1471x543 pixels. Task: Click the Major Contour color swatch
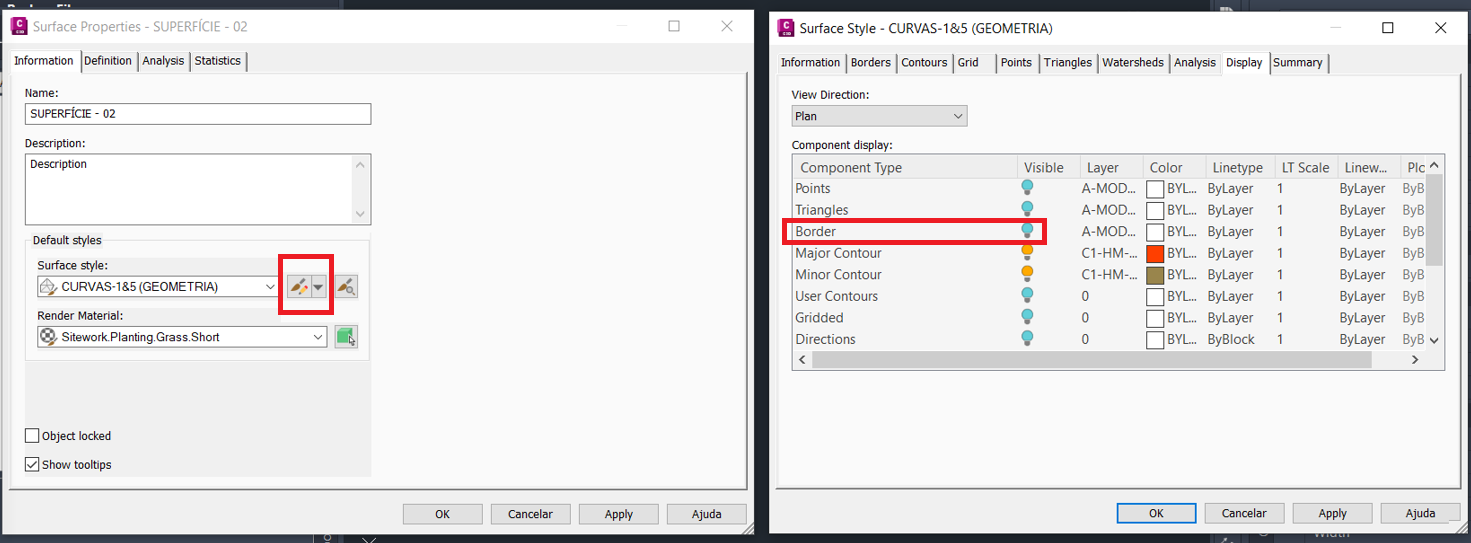1155,253
